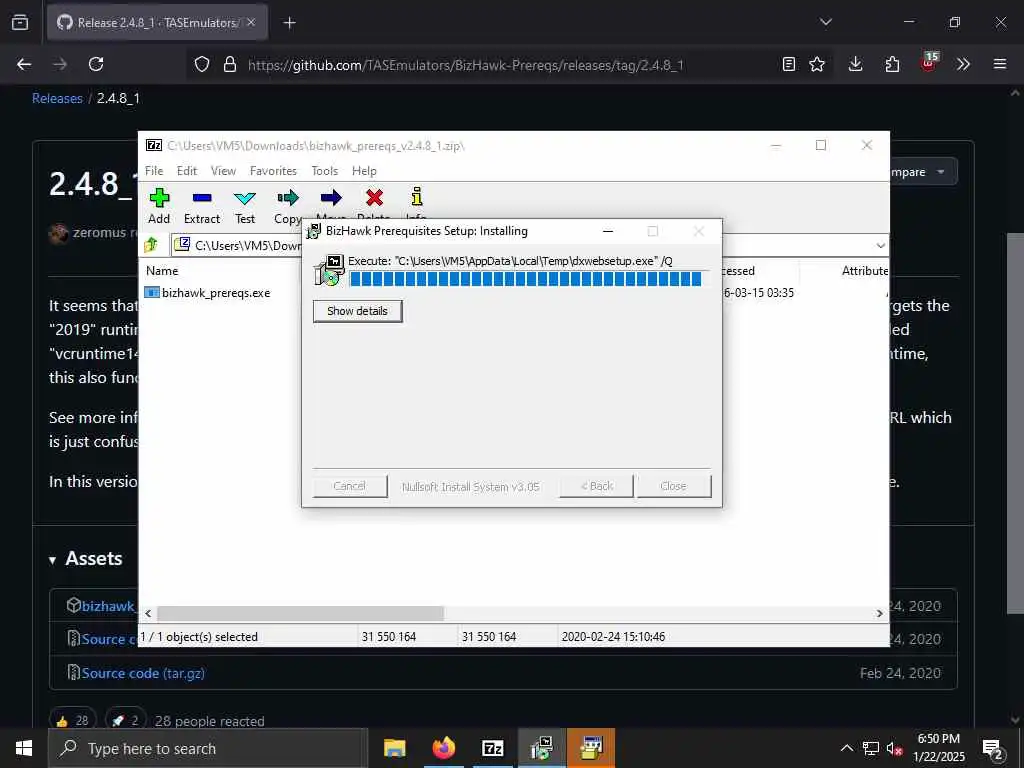Open Firefox hamburger application menu
1024x768 pixels.
(x=1000, y=64)
